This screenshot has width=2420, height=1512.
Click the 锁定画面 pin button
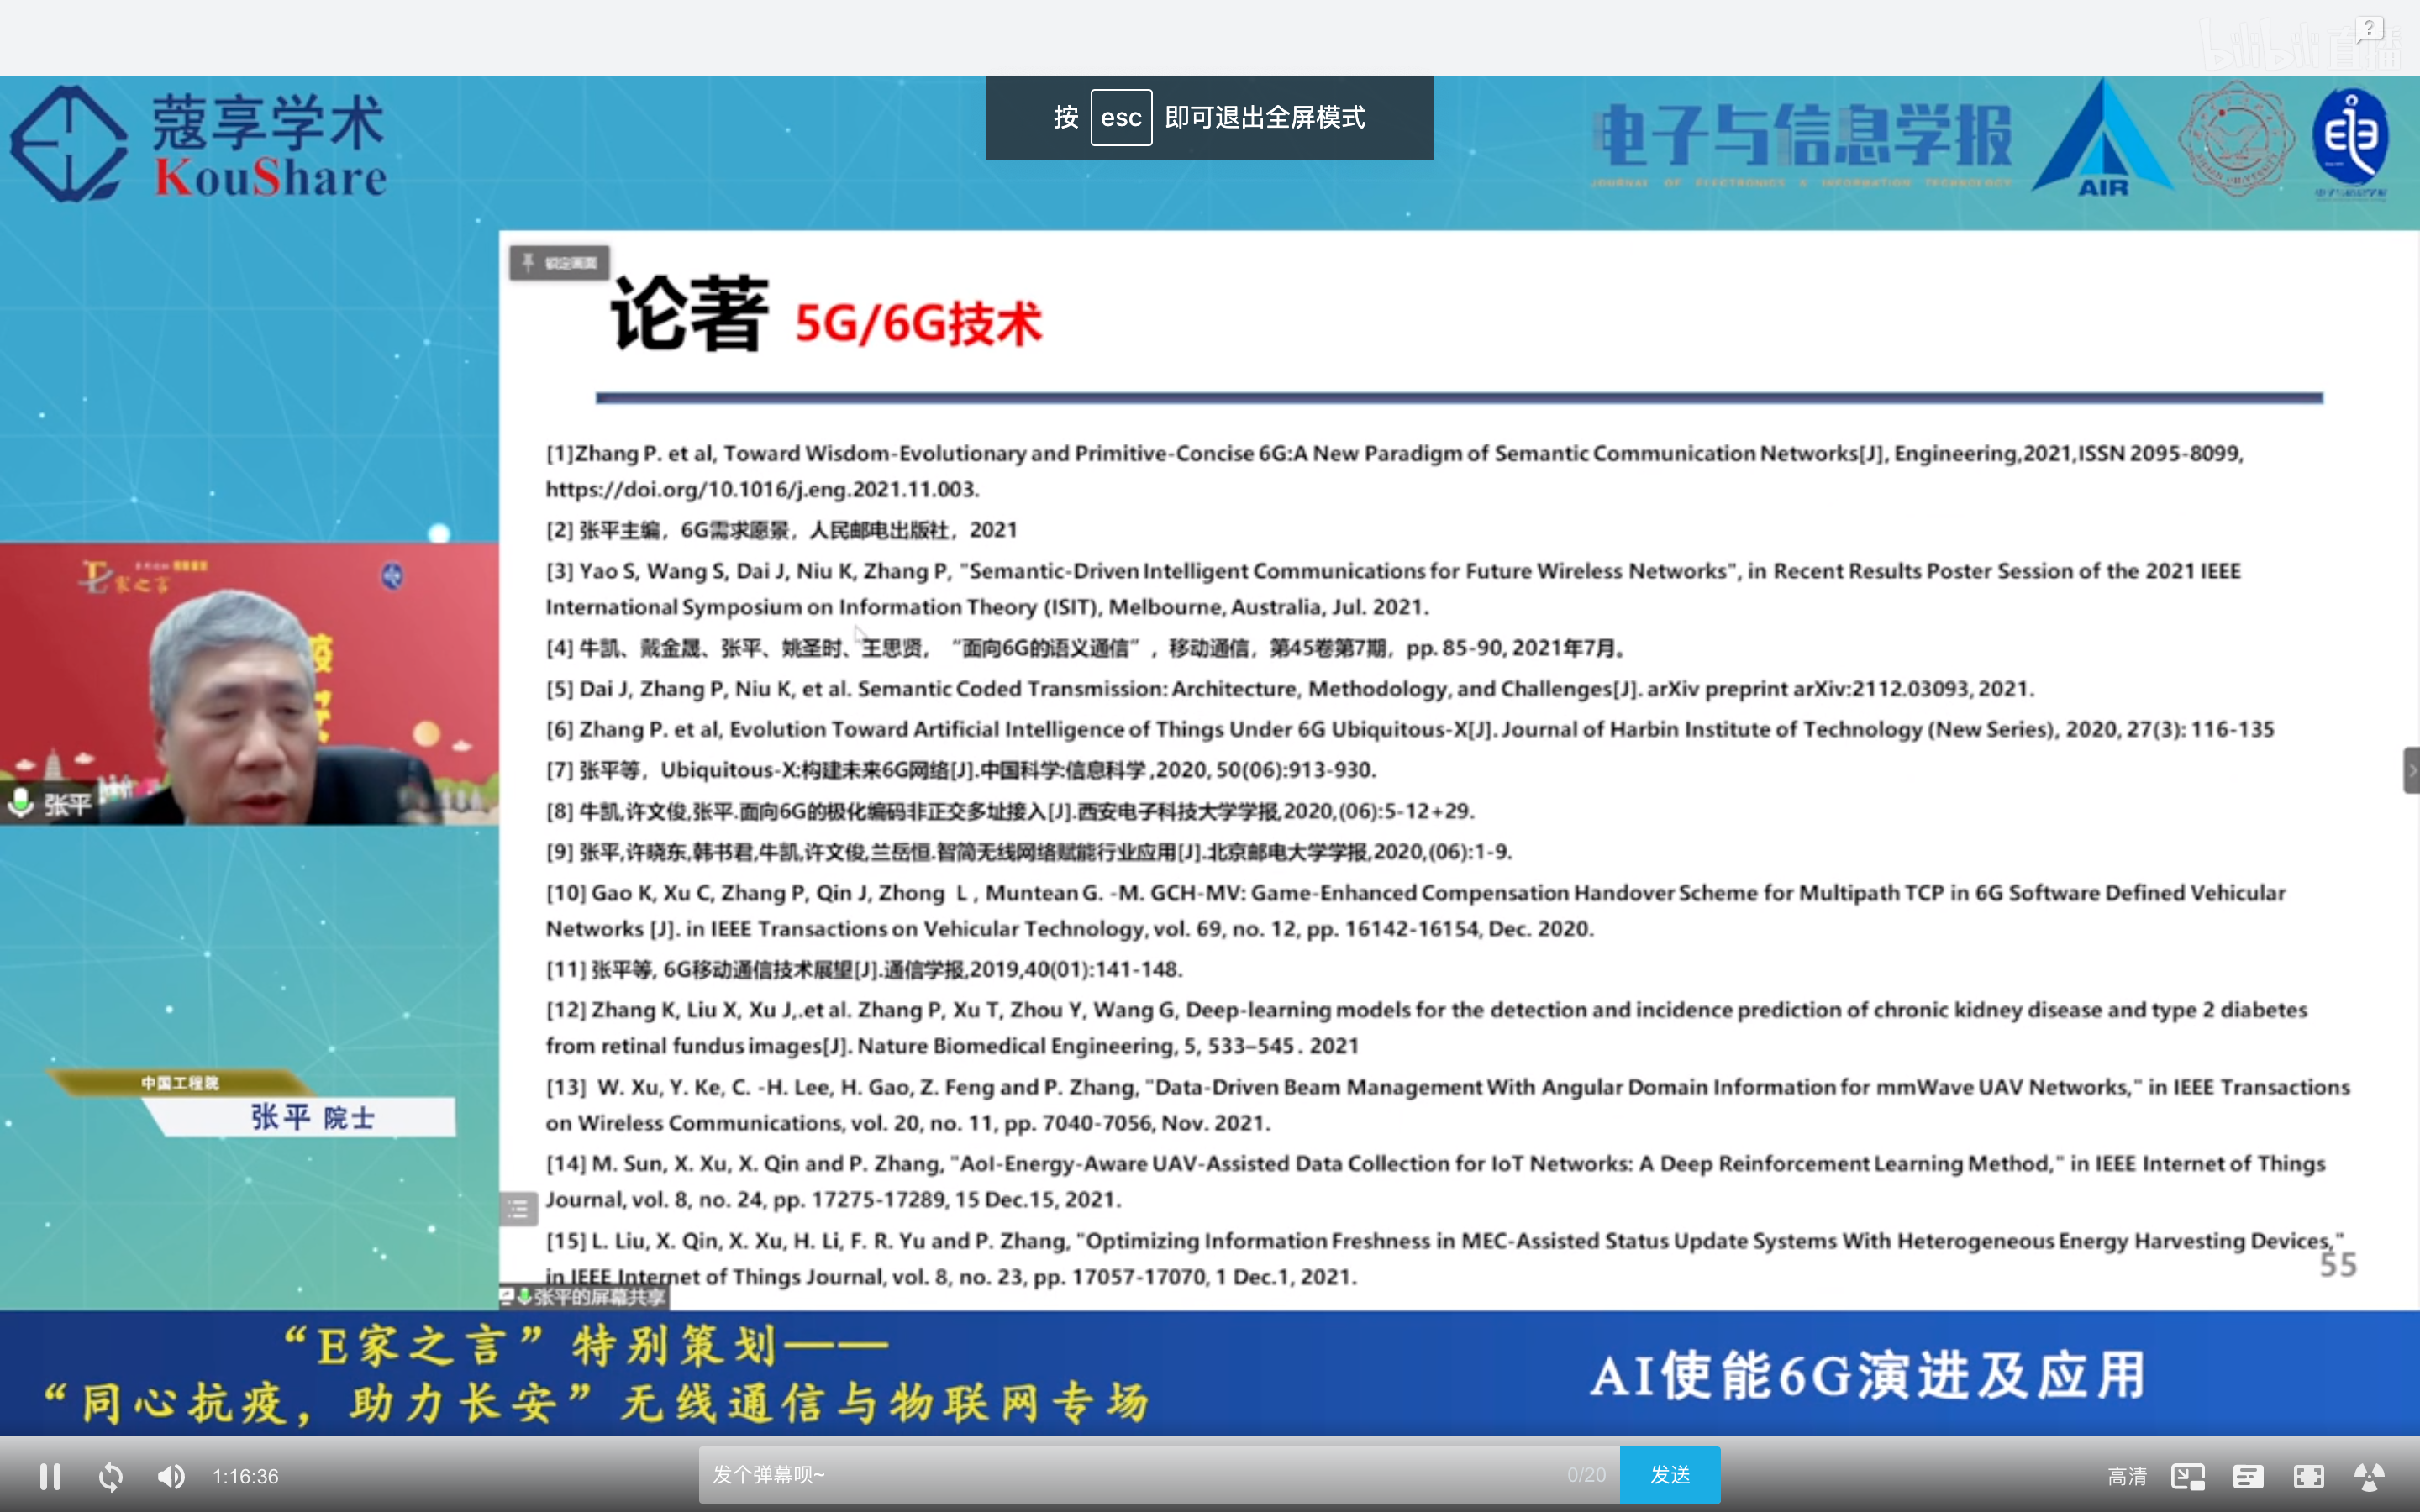pyautogui.click(x=560, y=263)
